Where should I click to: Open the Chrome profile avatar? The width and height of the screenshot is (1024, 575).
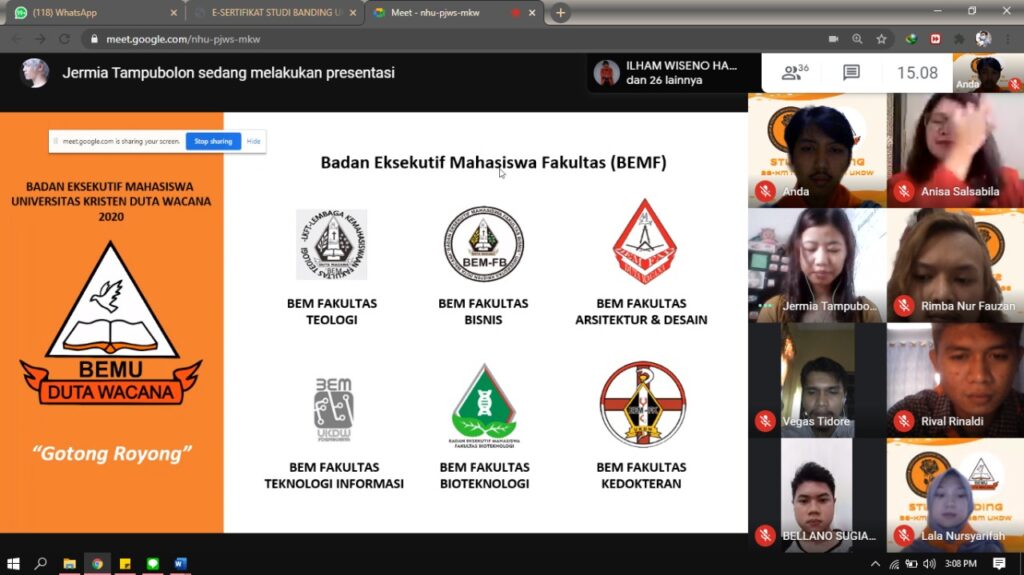[x=983, y=39]
